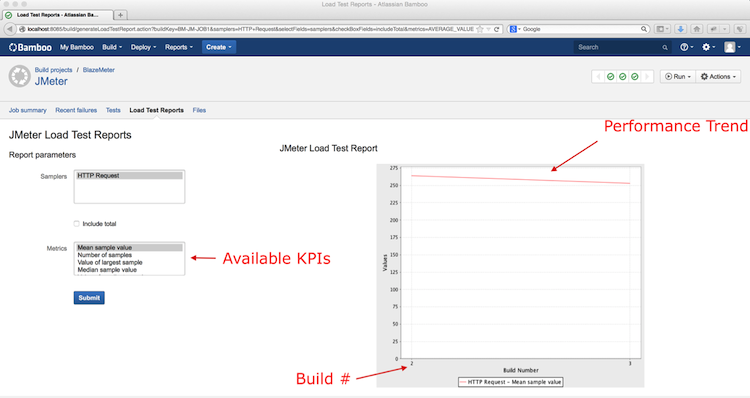Reload the page with the refresh icon
Viewport: 750px width, 398px height.
(x=496, y=29)
